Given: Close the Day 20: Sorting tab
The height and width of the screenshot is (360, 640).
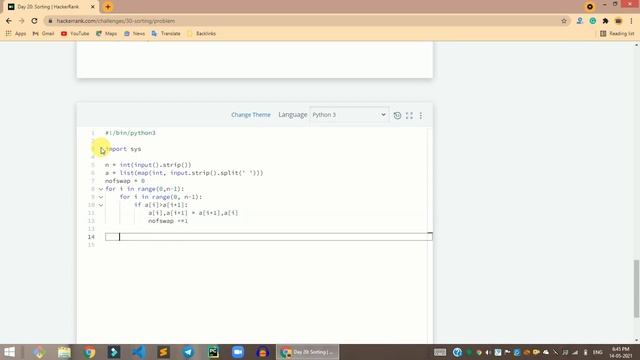Looking at the screenshot, I should point(93,7).
